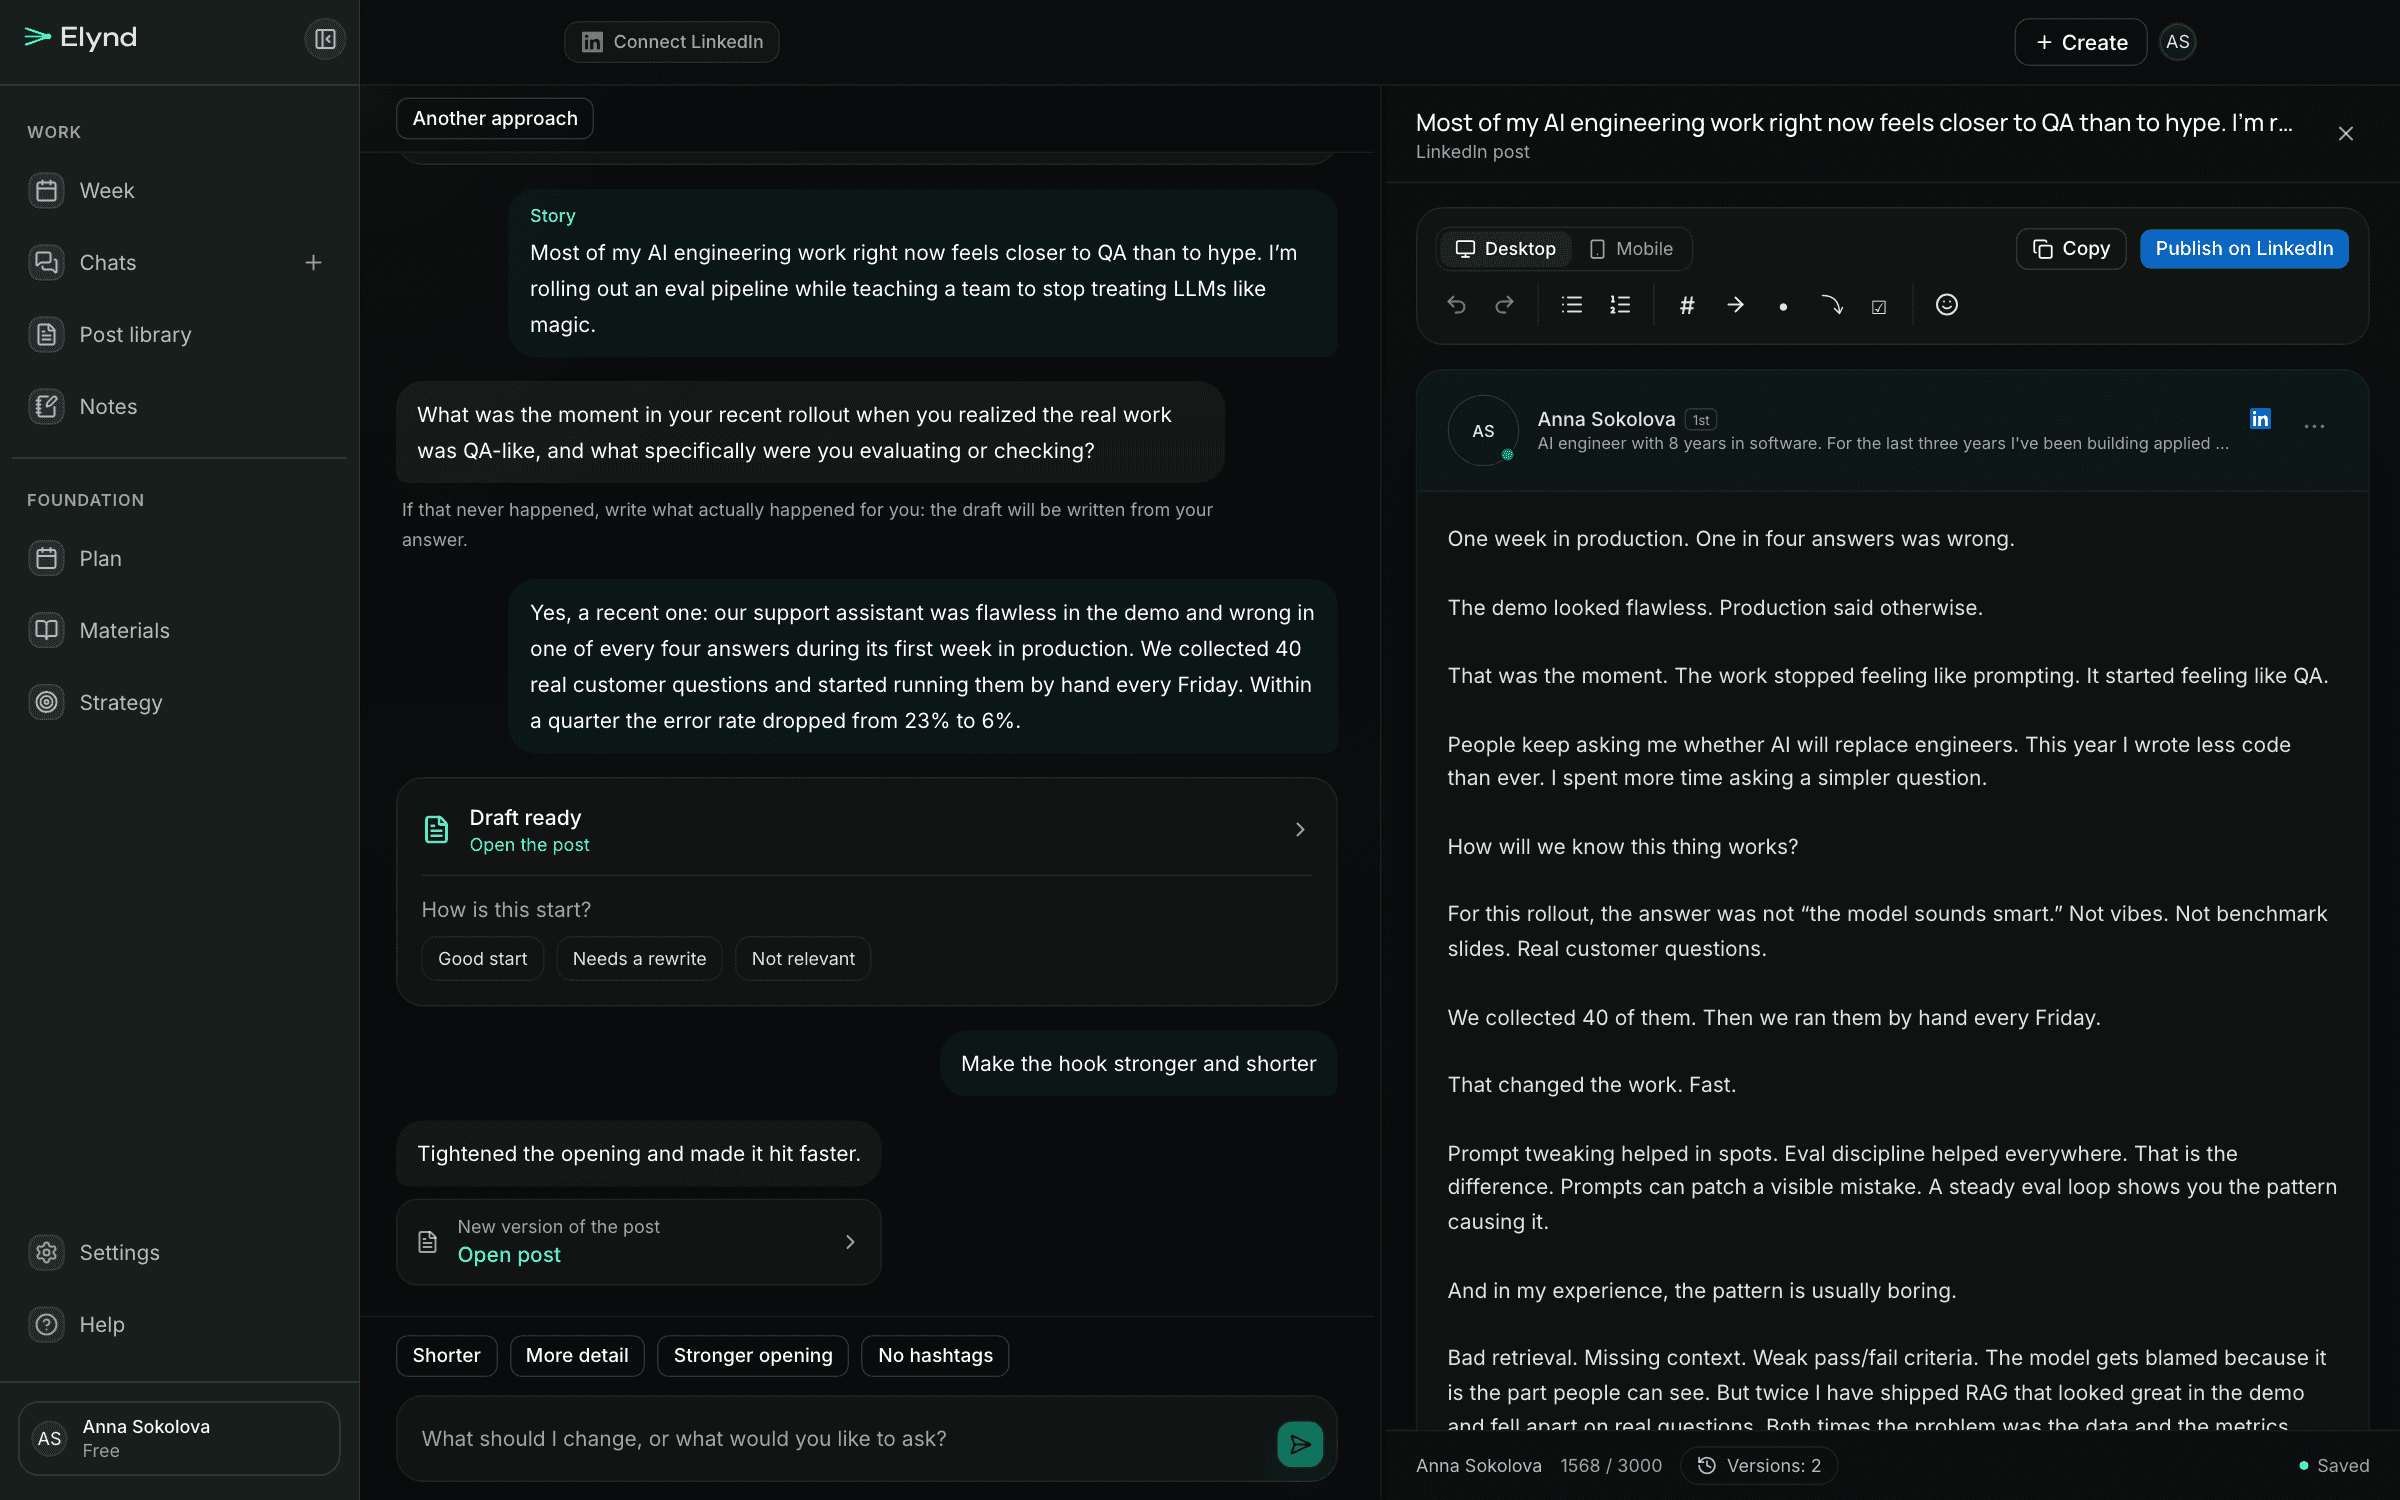2400x1500 pixels.
Task: Open Anna Sokolova Free account card
Action: [179, 1438]
